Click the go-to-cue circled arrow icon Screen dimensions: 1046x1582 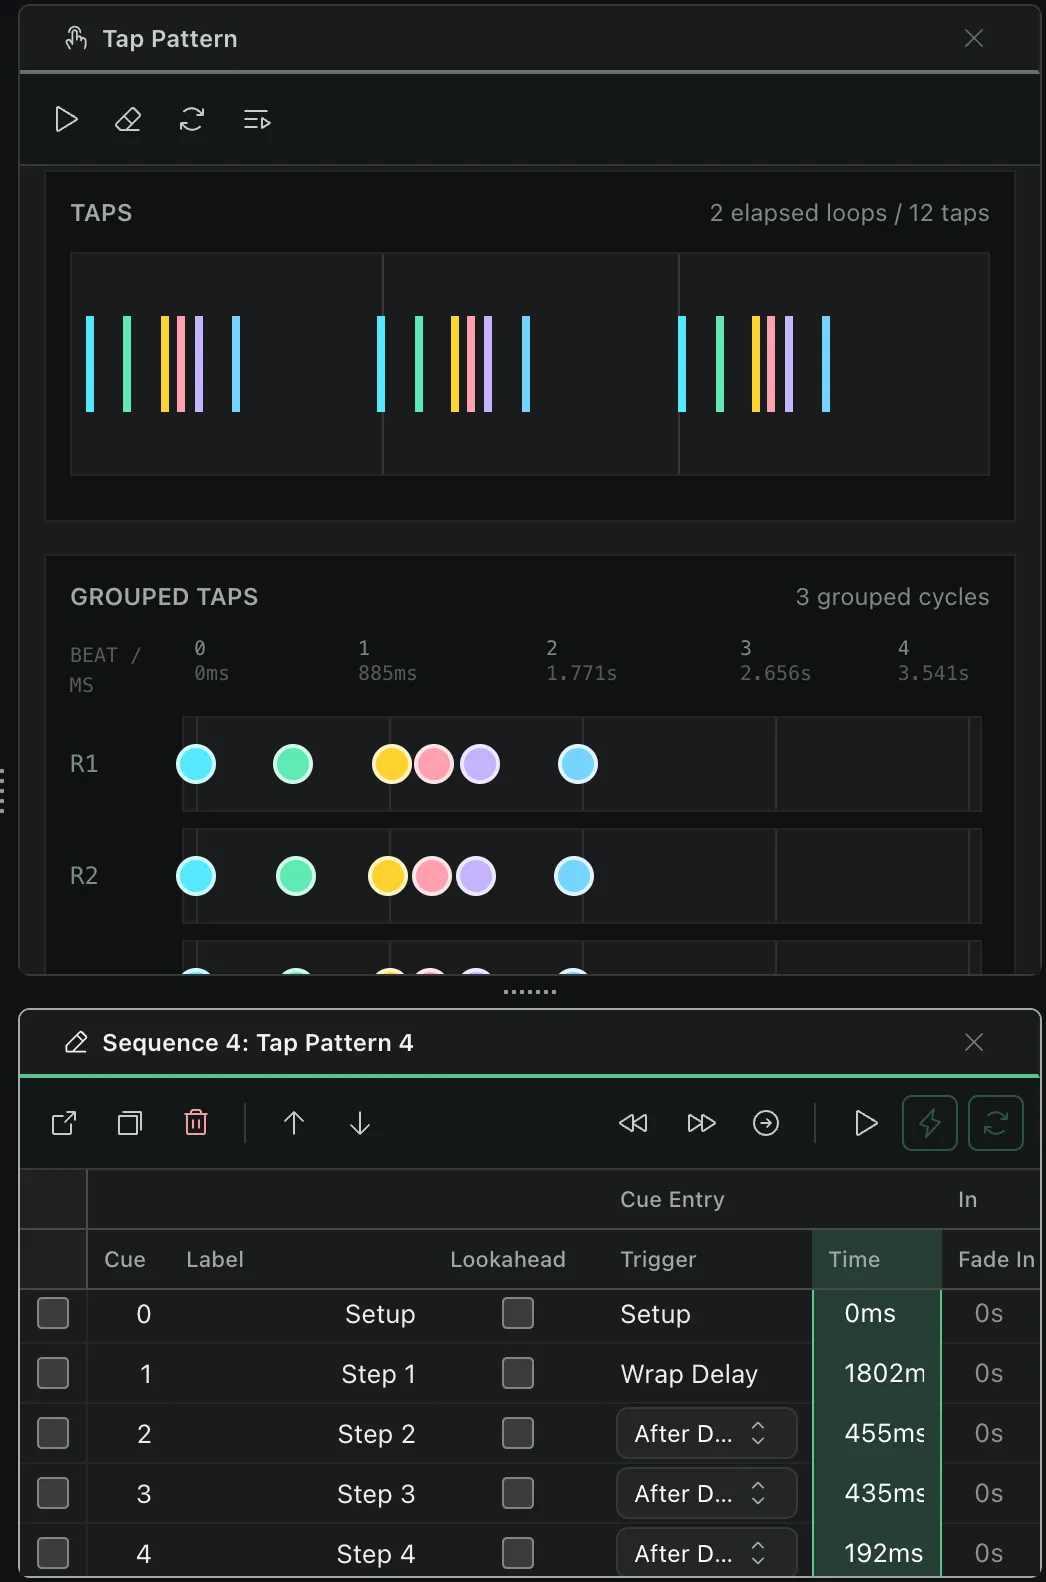click(766, 1123)
